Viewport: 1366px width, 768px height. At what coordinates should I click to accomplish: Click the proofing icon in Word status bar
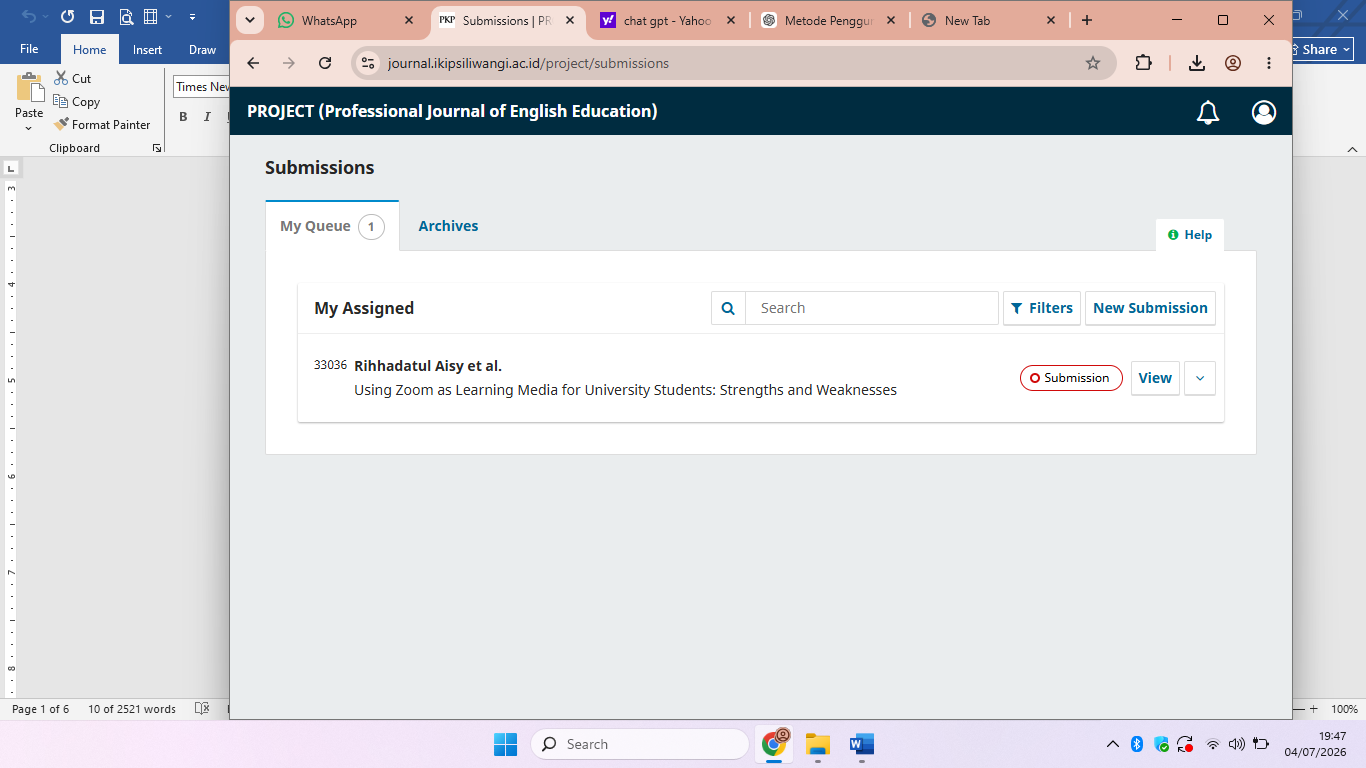point(202,708)
